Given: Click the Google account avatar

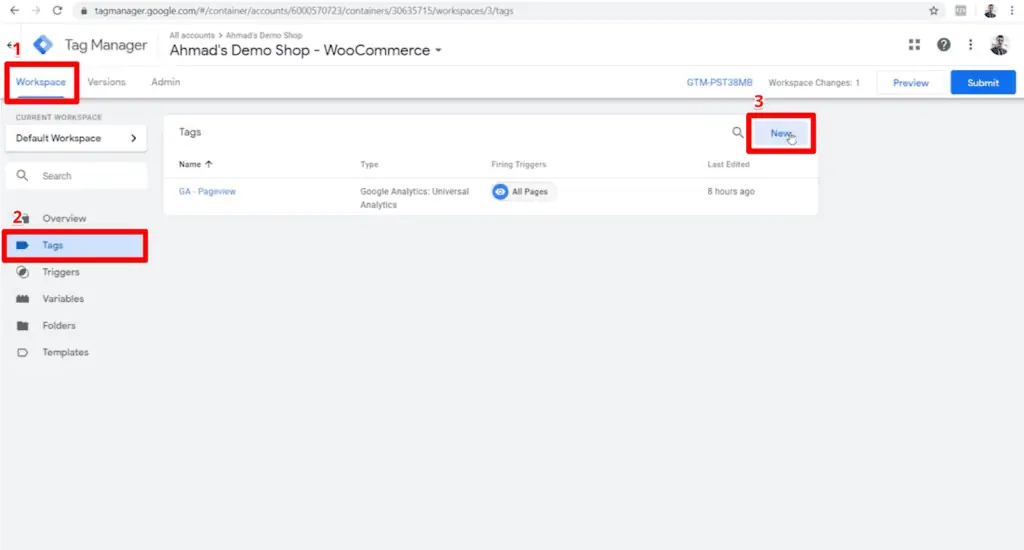Looking at the screenshot, I should [x=999, y=44].
